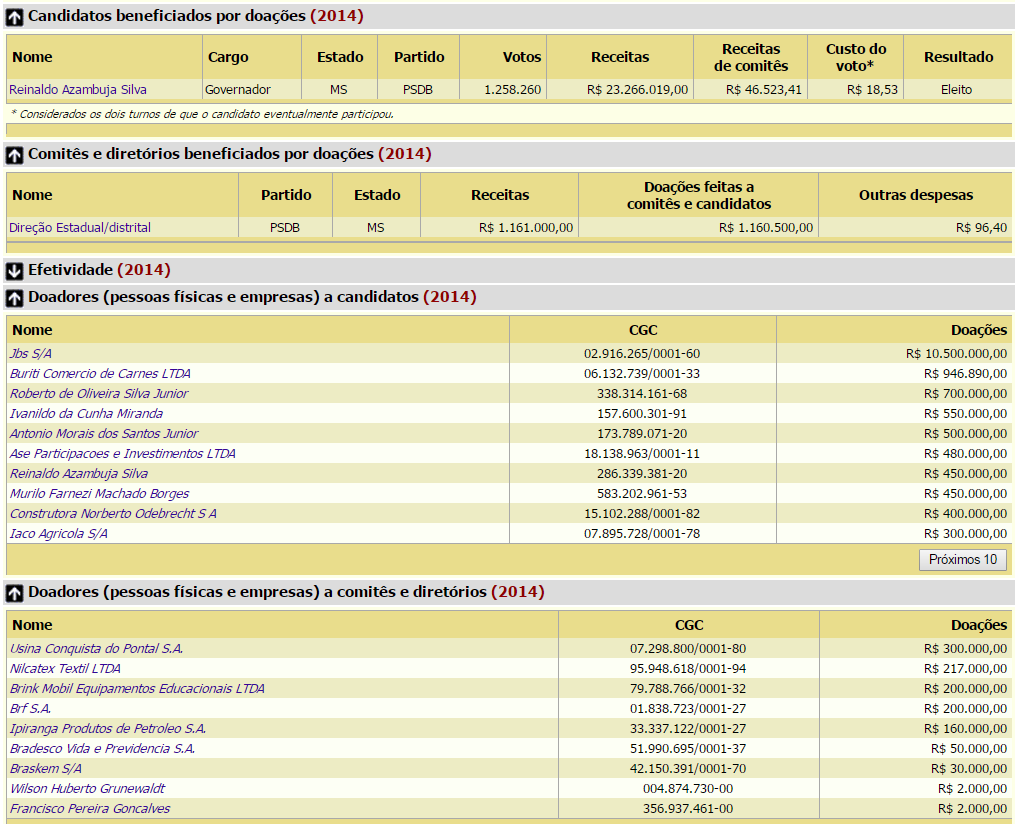The width and height of the screenshot is (1015, 825).
Task: Open Francisco Pereira Goncalves link
Action: coord(89,809)
